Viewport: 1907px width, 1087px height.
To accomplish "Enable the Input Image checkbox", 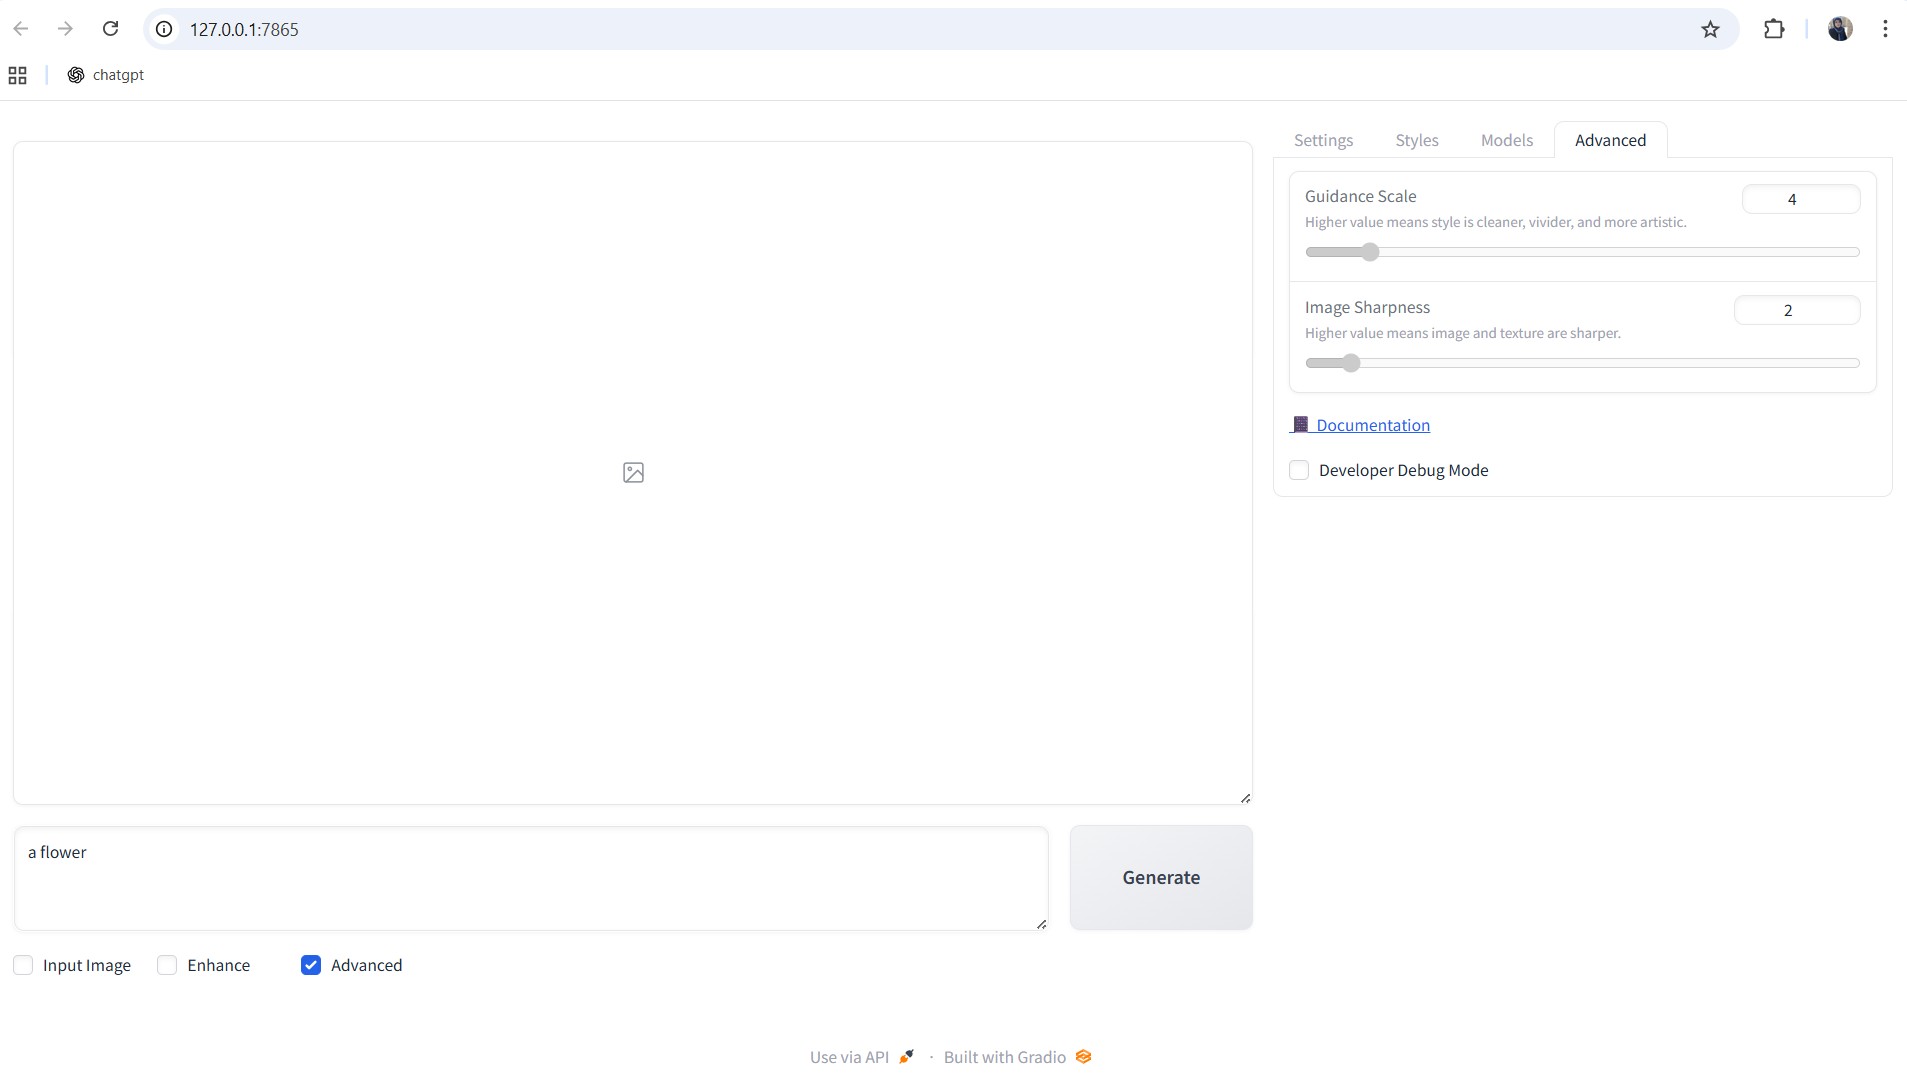I will (x=23, y=965).
